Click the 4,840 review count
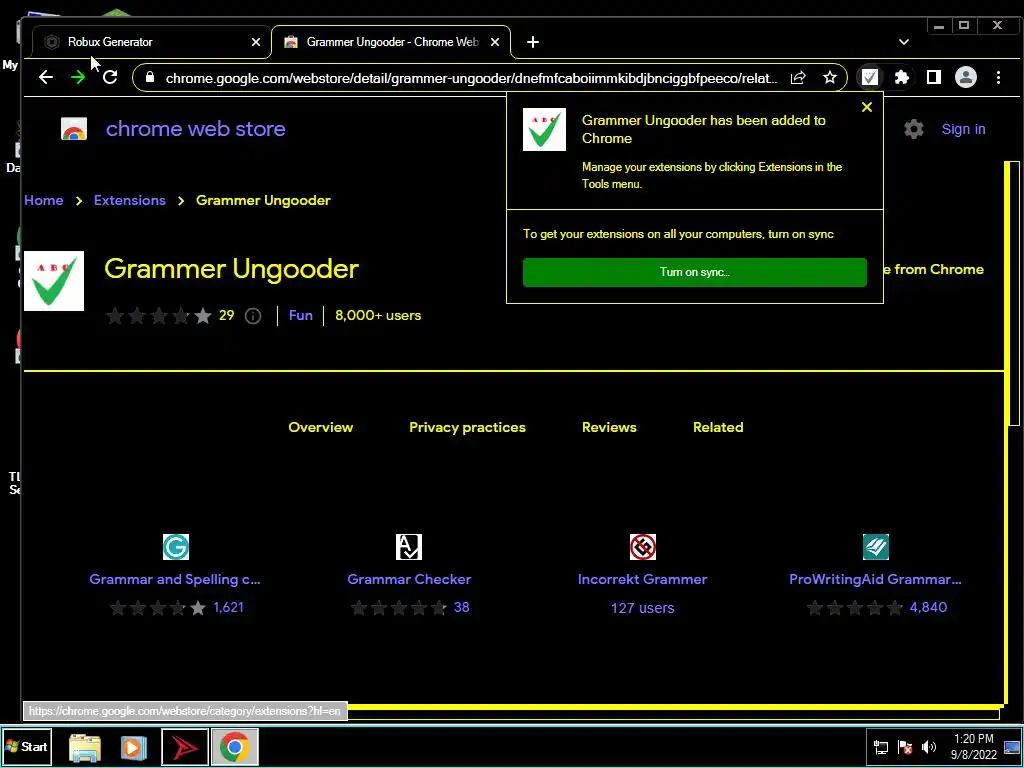Screen dimensions: 1024x768 tap(928, 607)
